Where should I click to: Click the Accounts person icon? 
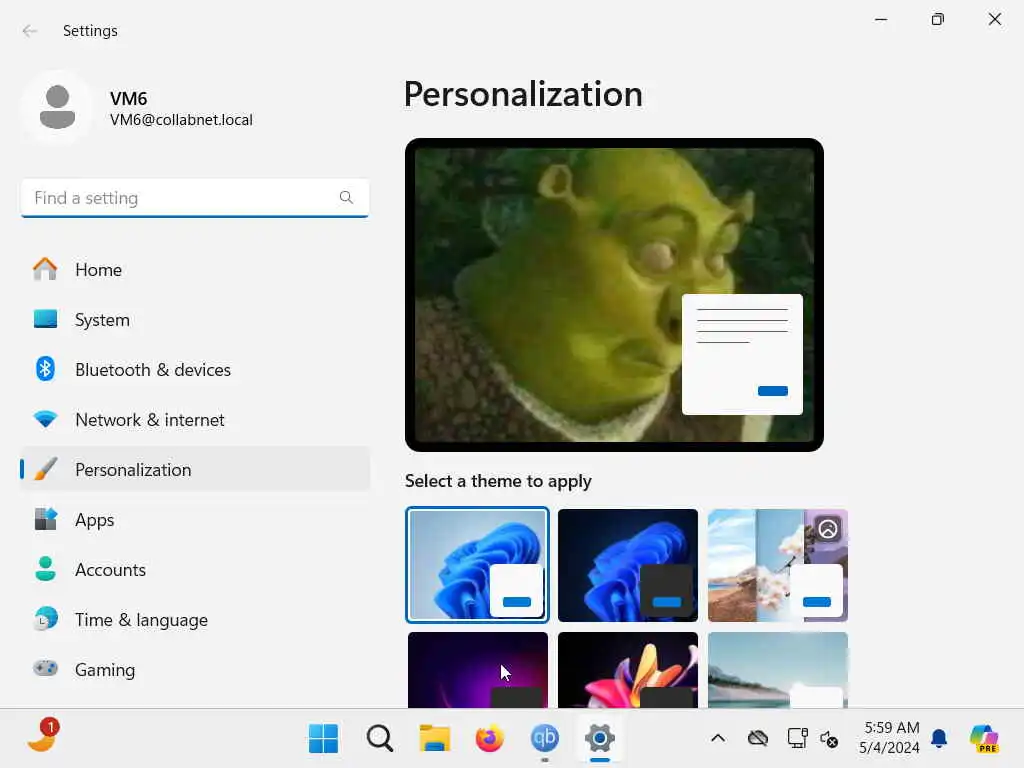click(45, 569)
